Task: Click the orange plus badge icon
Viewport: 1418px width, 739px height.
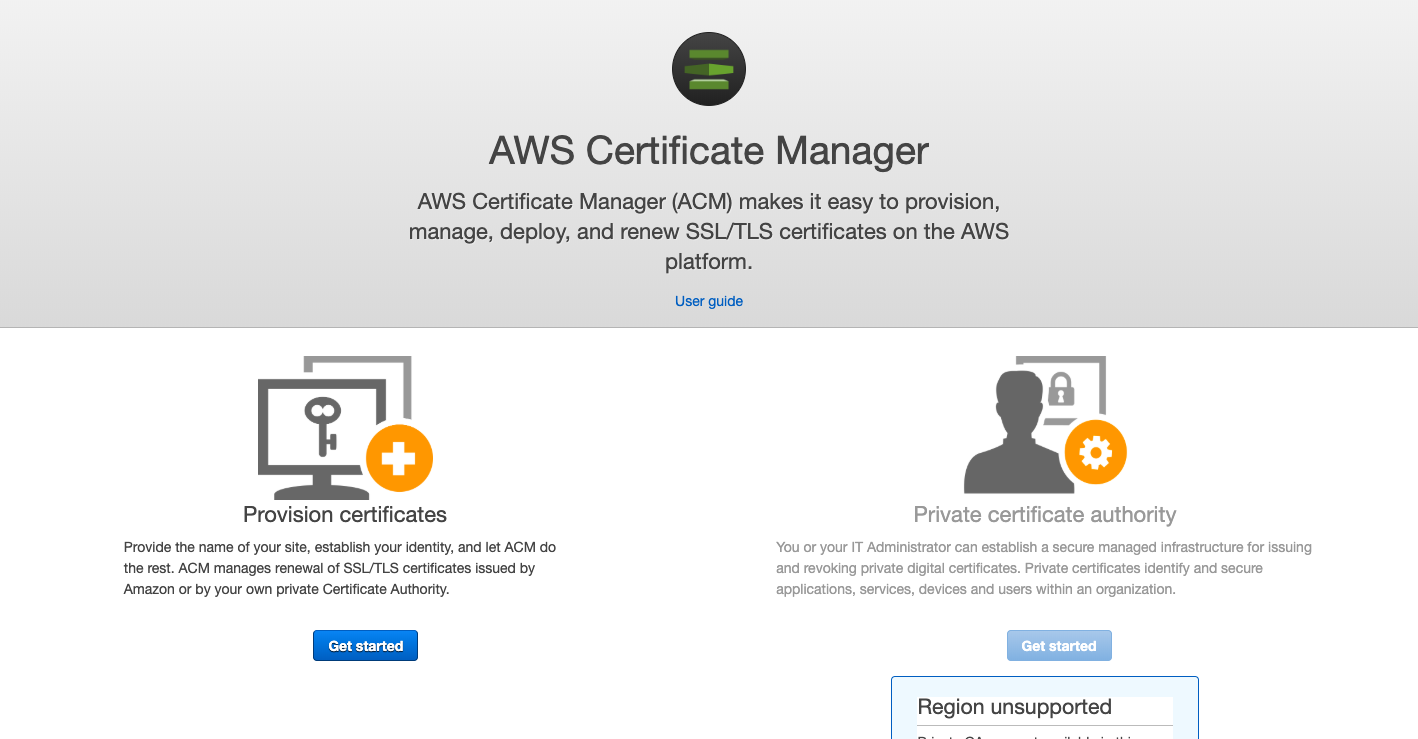Action: 399,460
